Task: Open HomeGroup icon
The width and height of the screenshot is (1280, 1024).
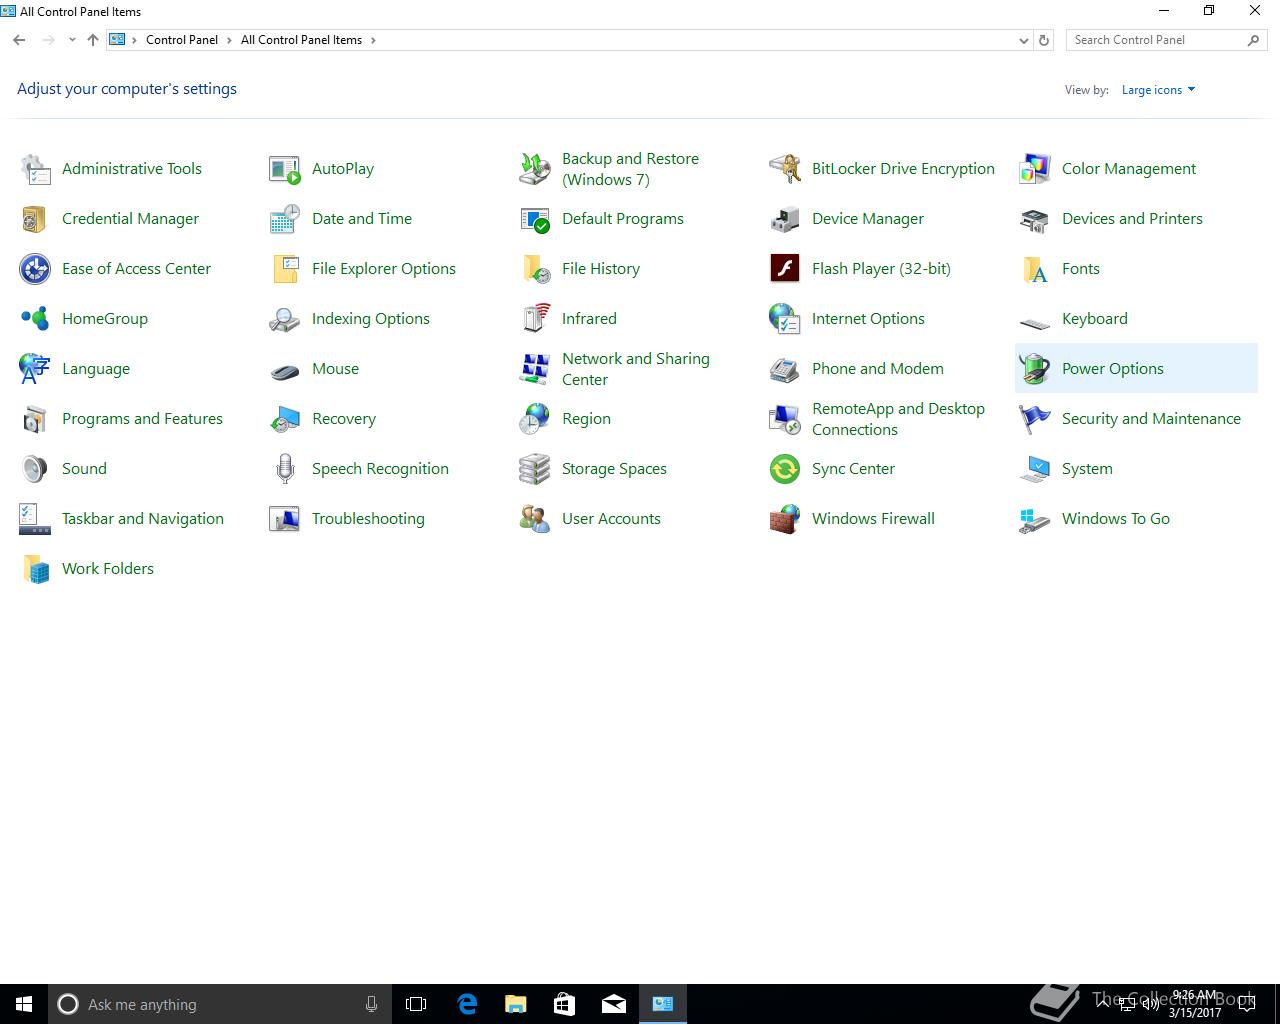Action: [x=35, y=319]
